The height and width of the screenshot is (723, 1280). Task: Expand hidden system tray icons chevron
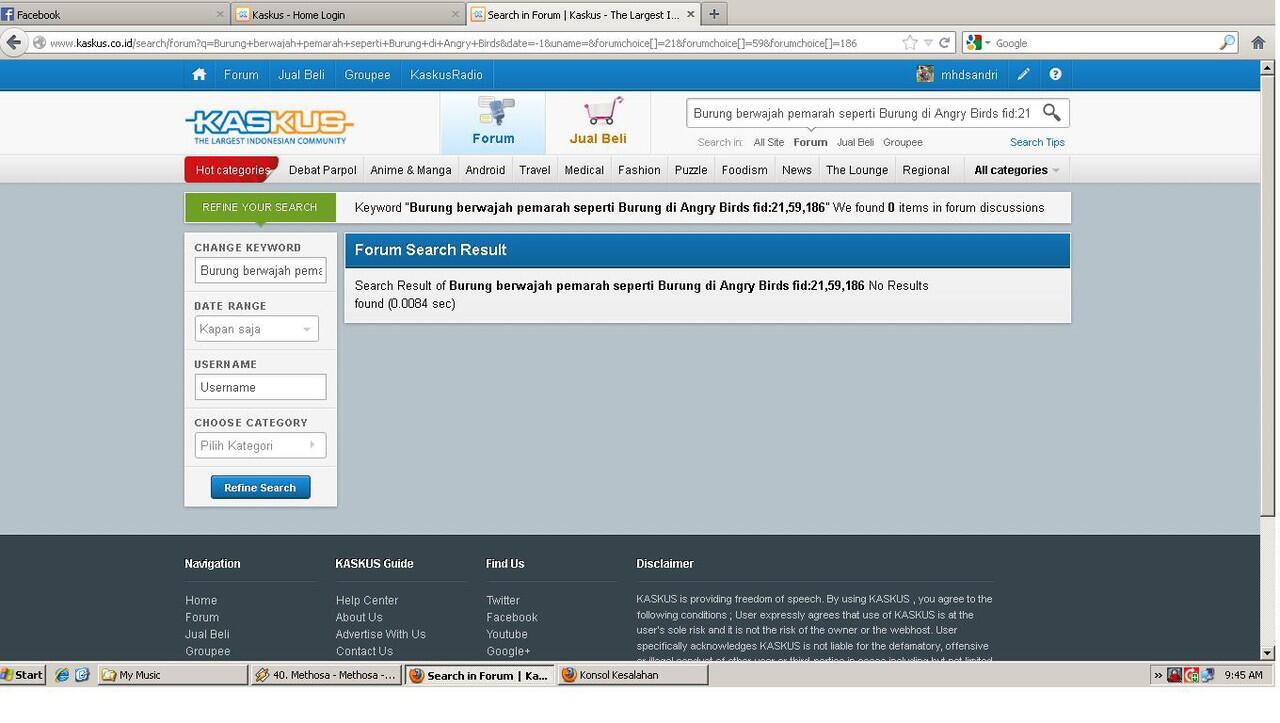click(1158, 675)
